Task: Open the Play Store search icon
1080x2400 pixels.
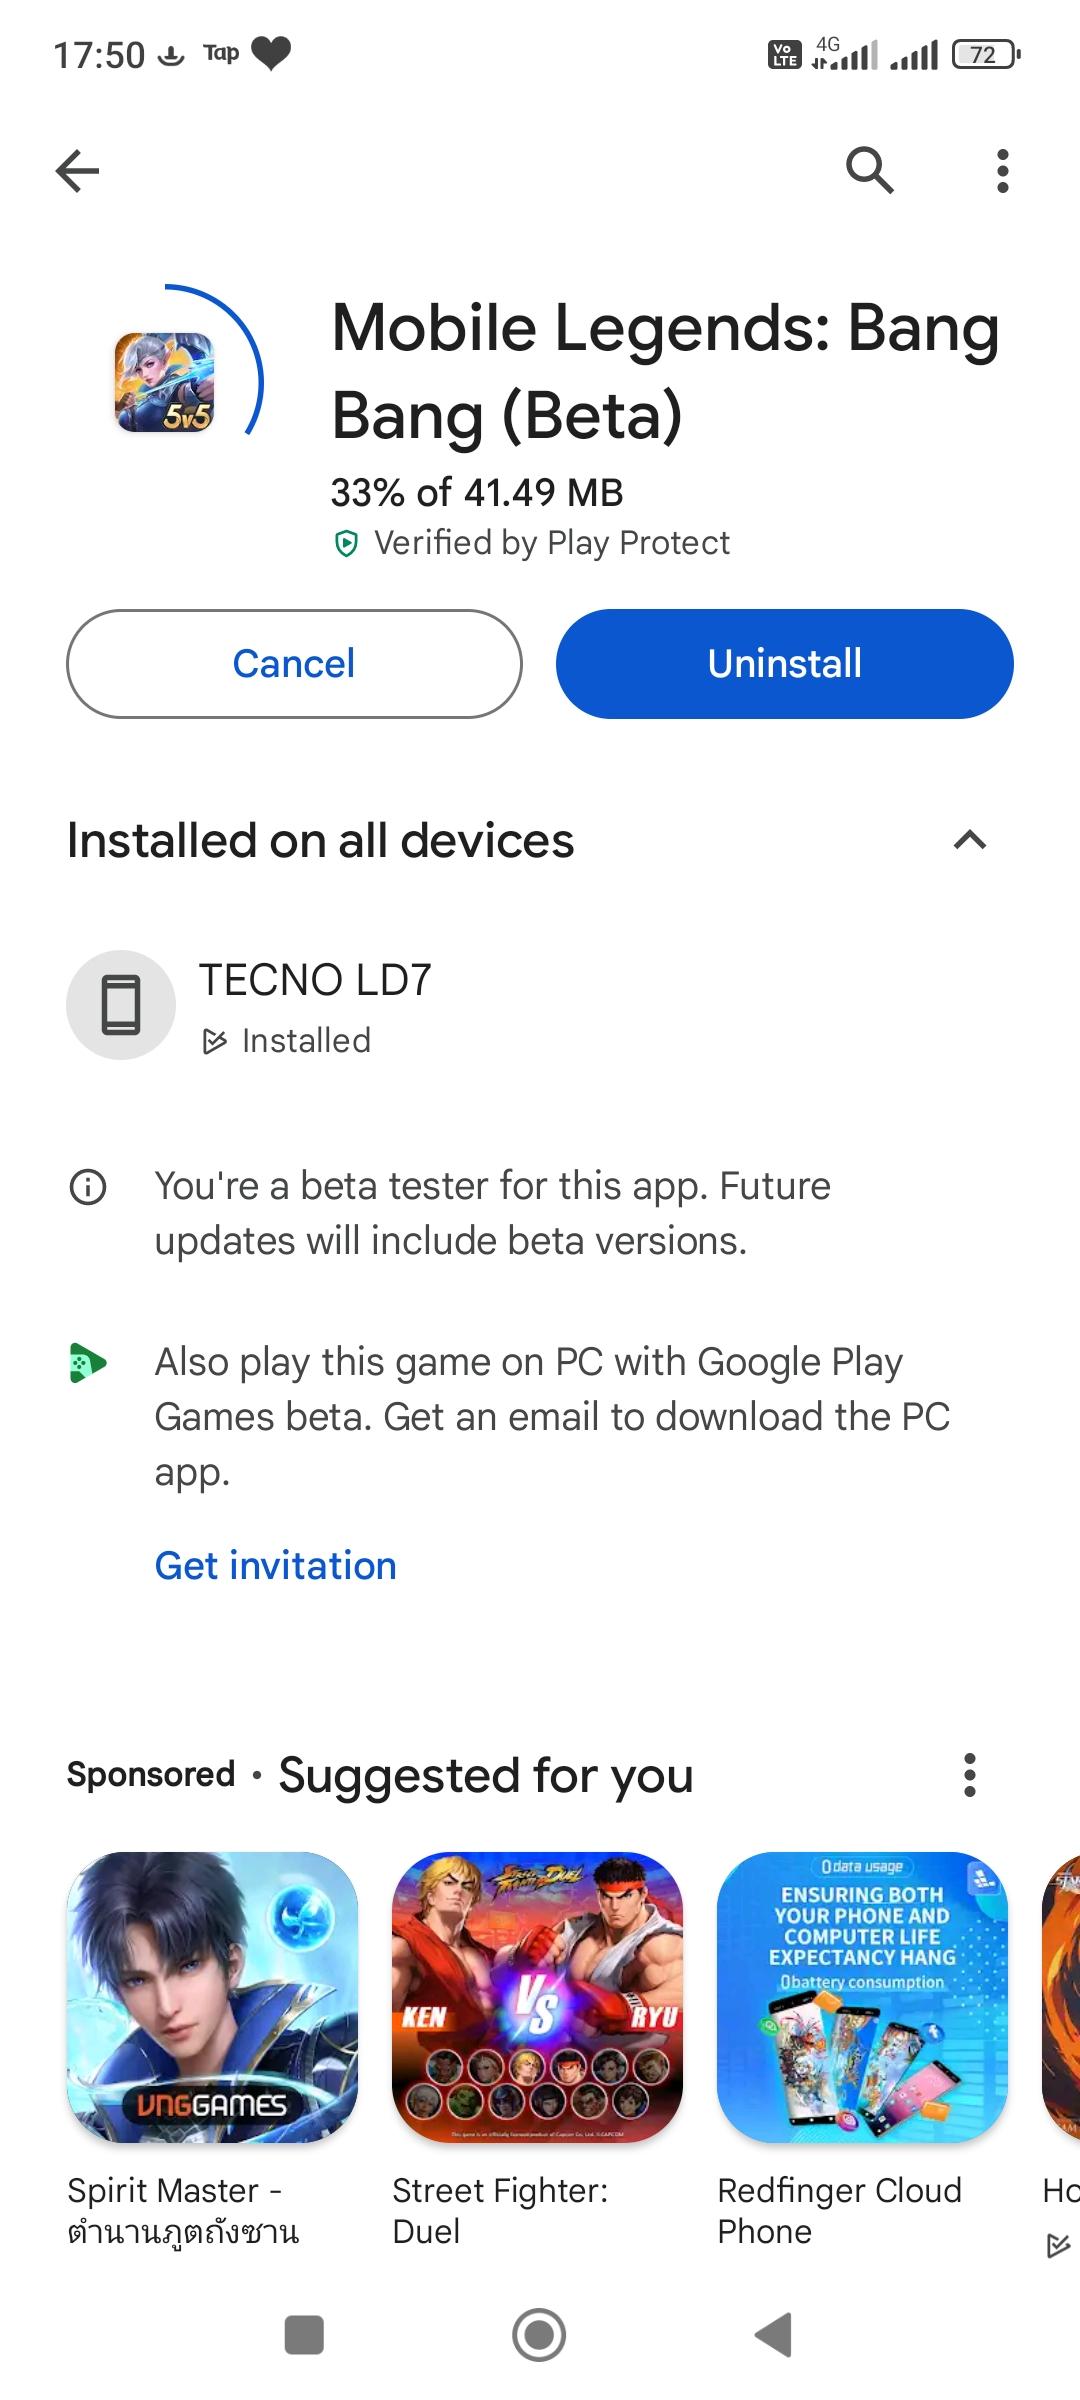Action: pyautogui.click(x=869, y=170)
